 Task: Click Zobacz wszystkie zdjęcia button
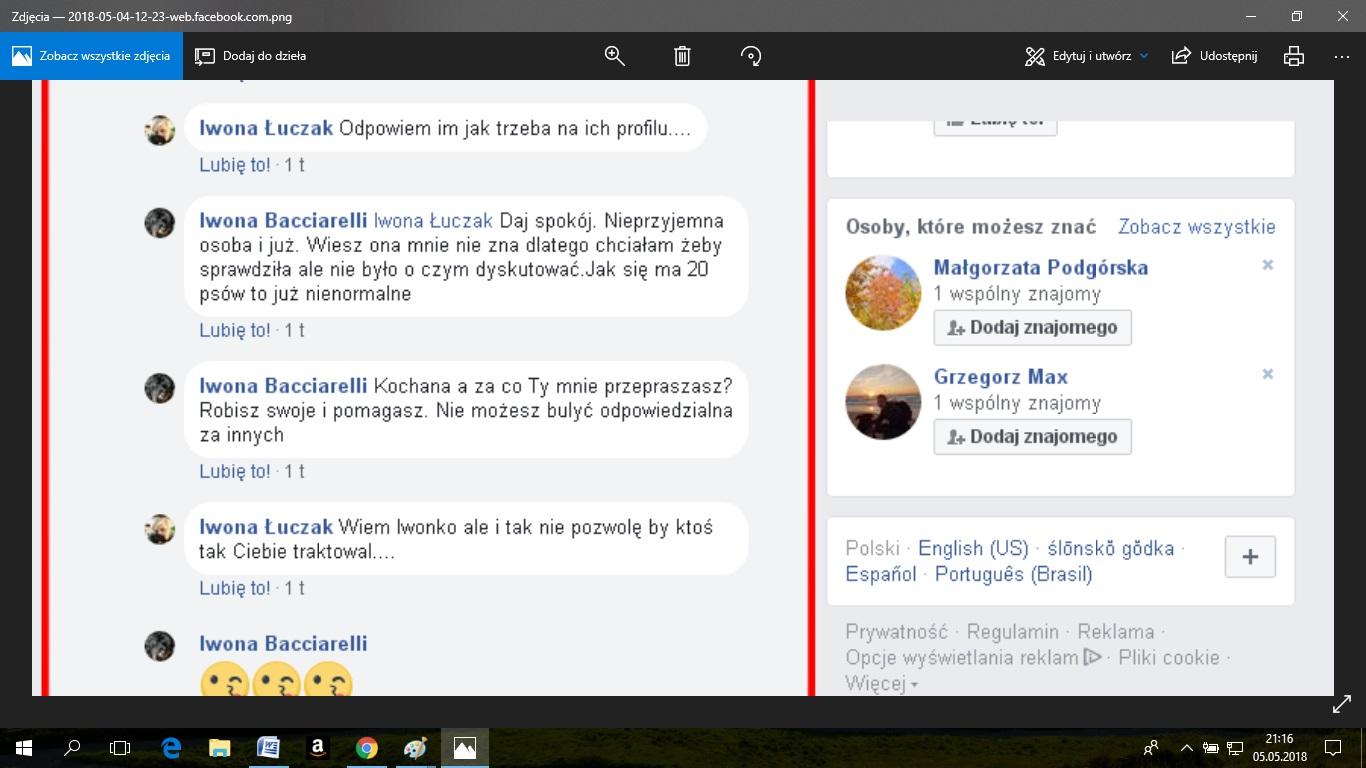click(x=91, y=56)
